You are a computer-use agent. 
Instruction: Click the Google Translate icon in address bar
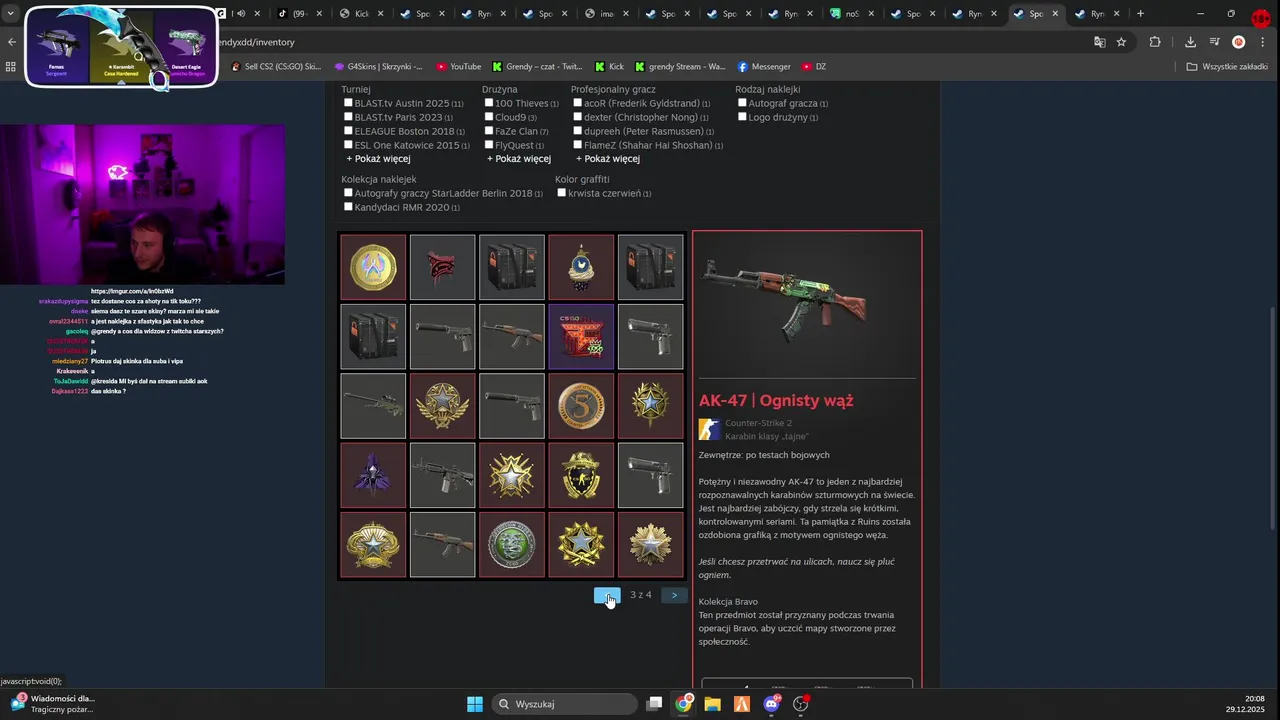pos(1100,42)
